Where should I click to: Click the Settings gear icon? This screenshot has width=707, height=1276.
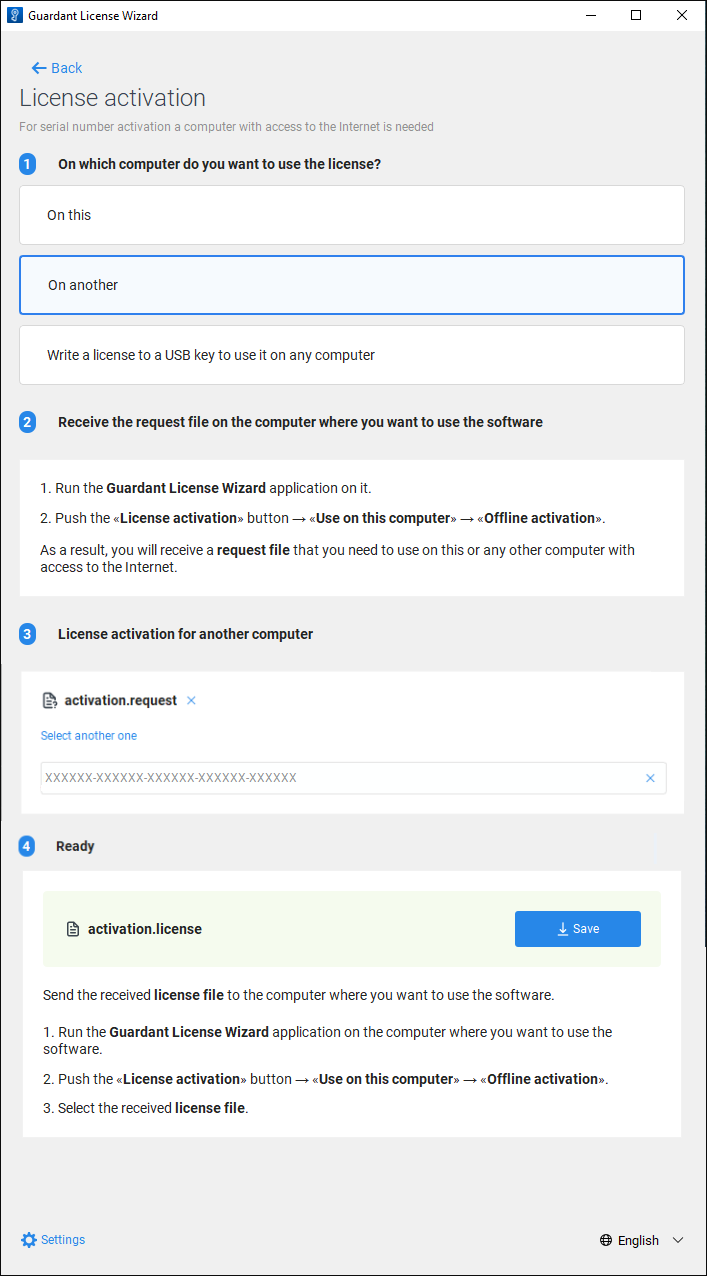[x=29, y=1240]
